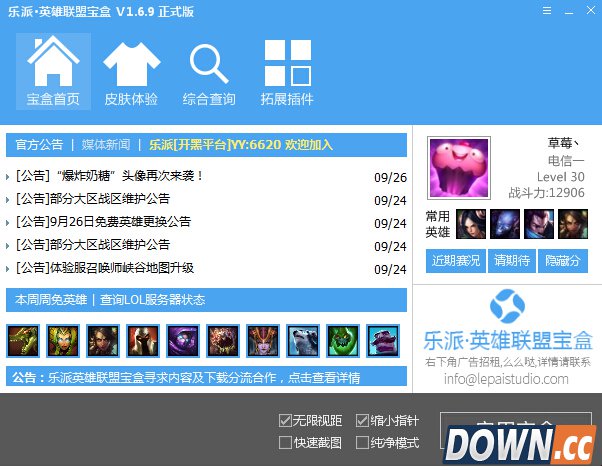Screen dimensions: 602x470
Task: Select the ninth free hero, green blob icon
Action: tap(343, 341)
